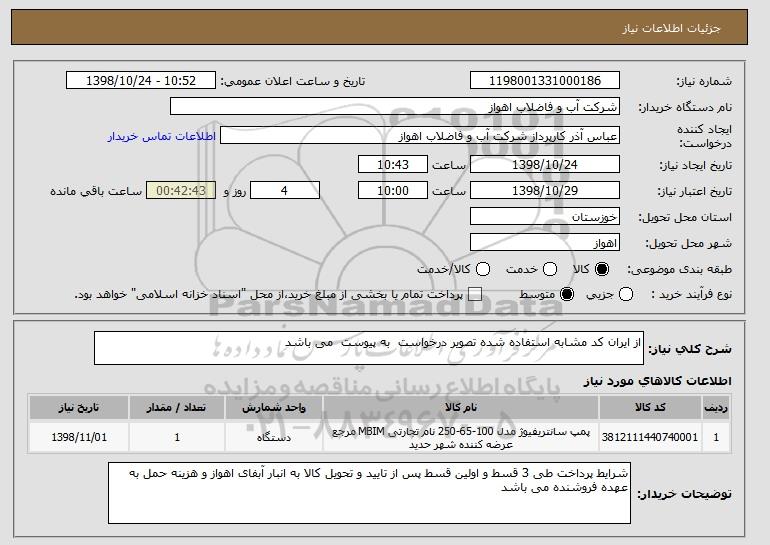Click the اهواز delivery city field

coord(544,243)
